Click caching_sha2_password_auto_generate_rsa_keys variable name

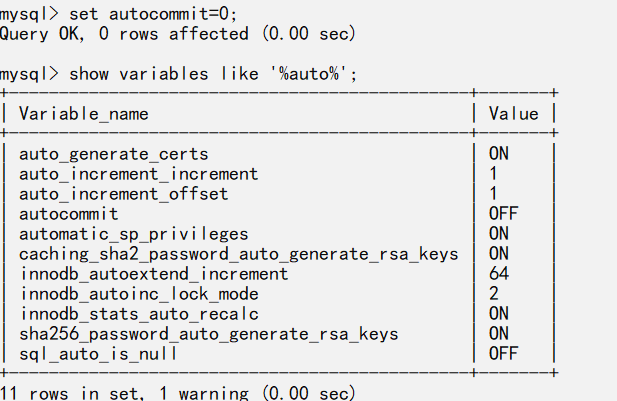(238, 254)
